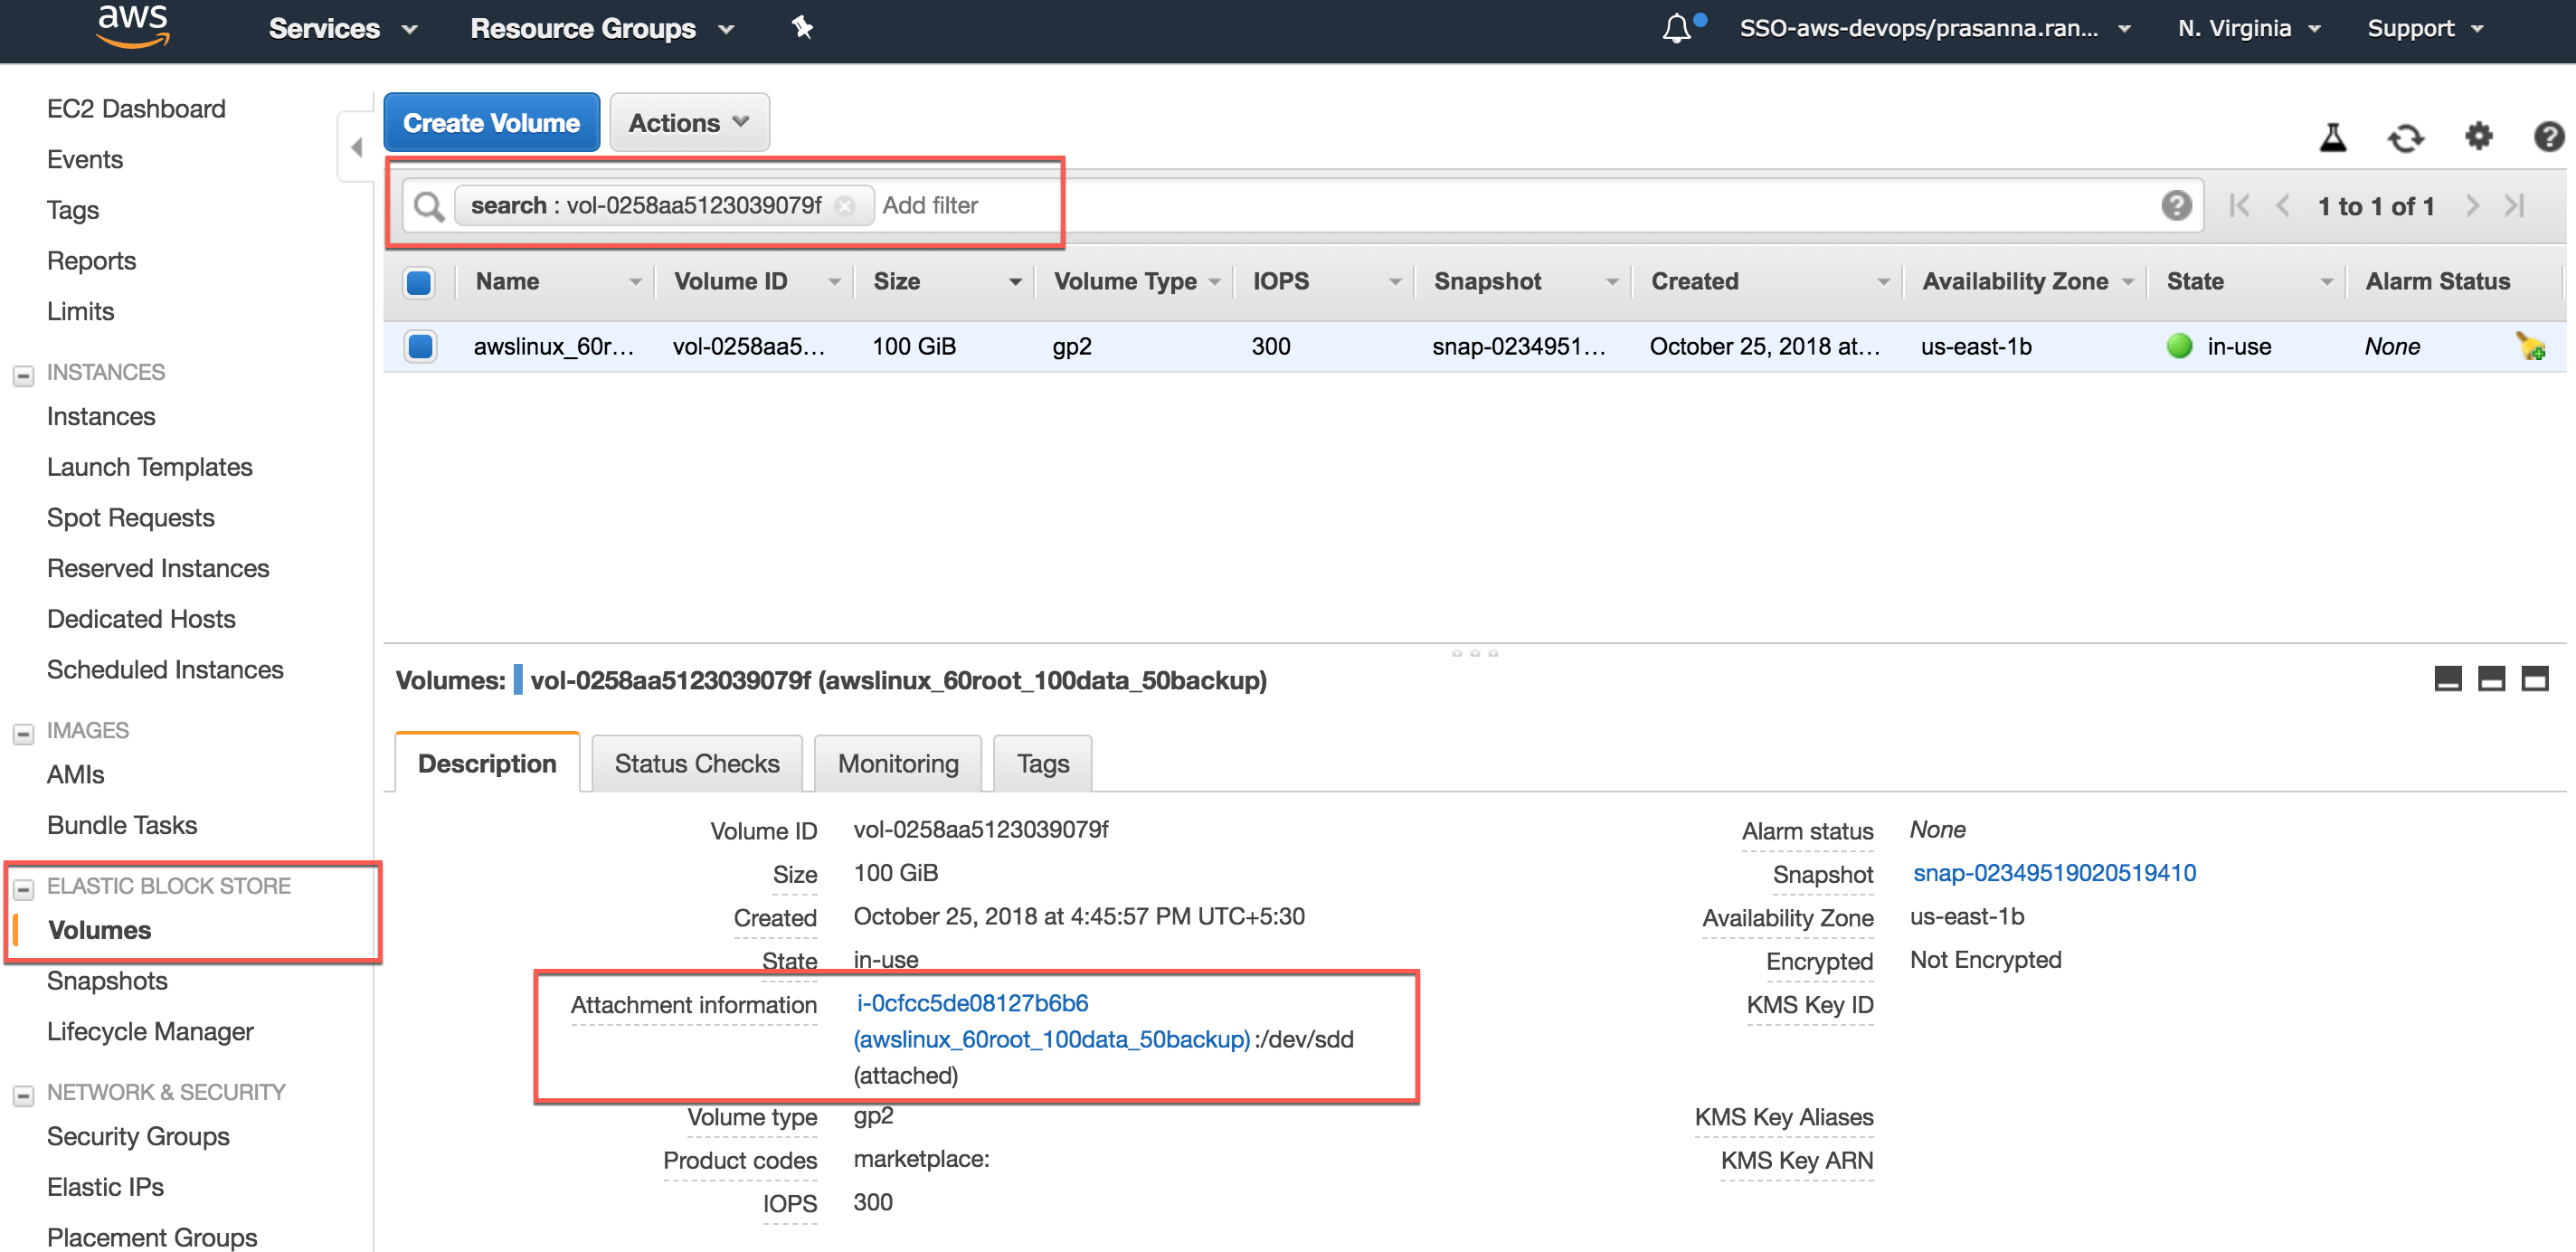Sort by the State column header
The image size is (2576, 1252).
2247,282
